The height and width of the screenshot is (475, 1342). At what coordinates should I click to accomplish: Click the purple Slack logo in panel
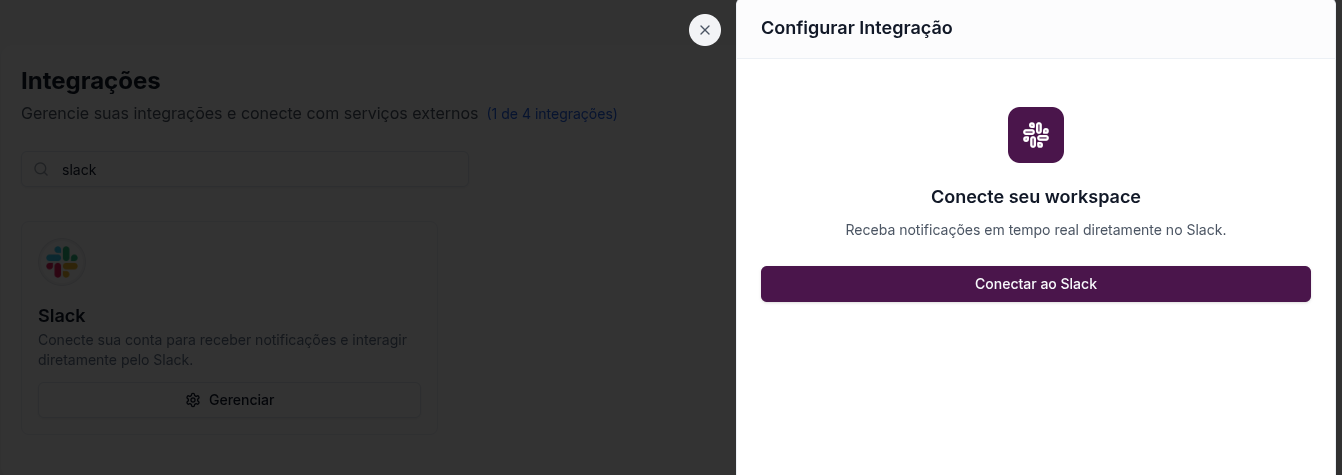click(1035, 135)
